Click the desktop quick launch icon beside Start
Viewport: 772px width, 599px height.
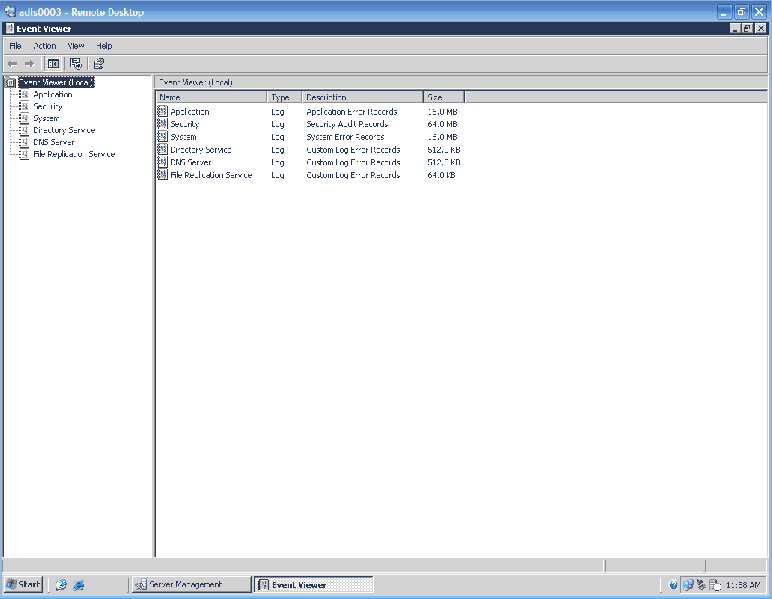(61, 585)
